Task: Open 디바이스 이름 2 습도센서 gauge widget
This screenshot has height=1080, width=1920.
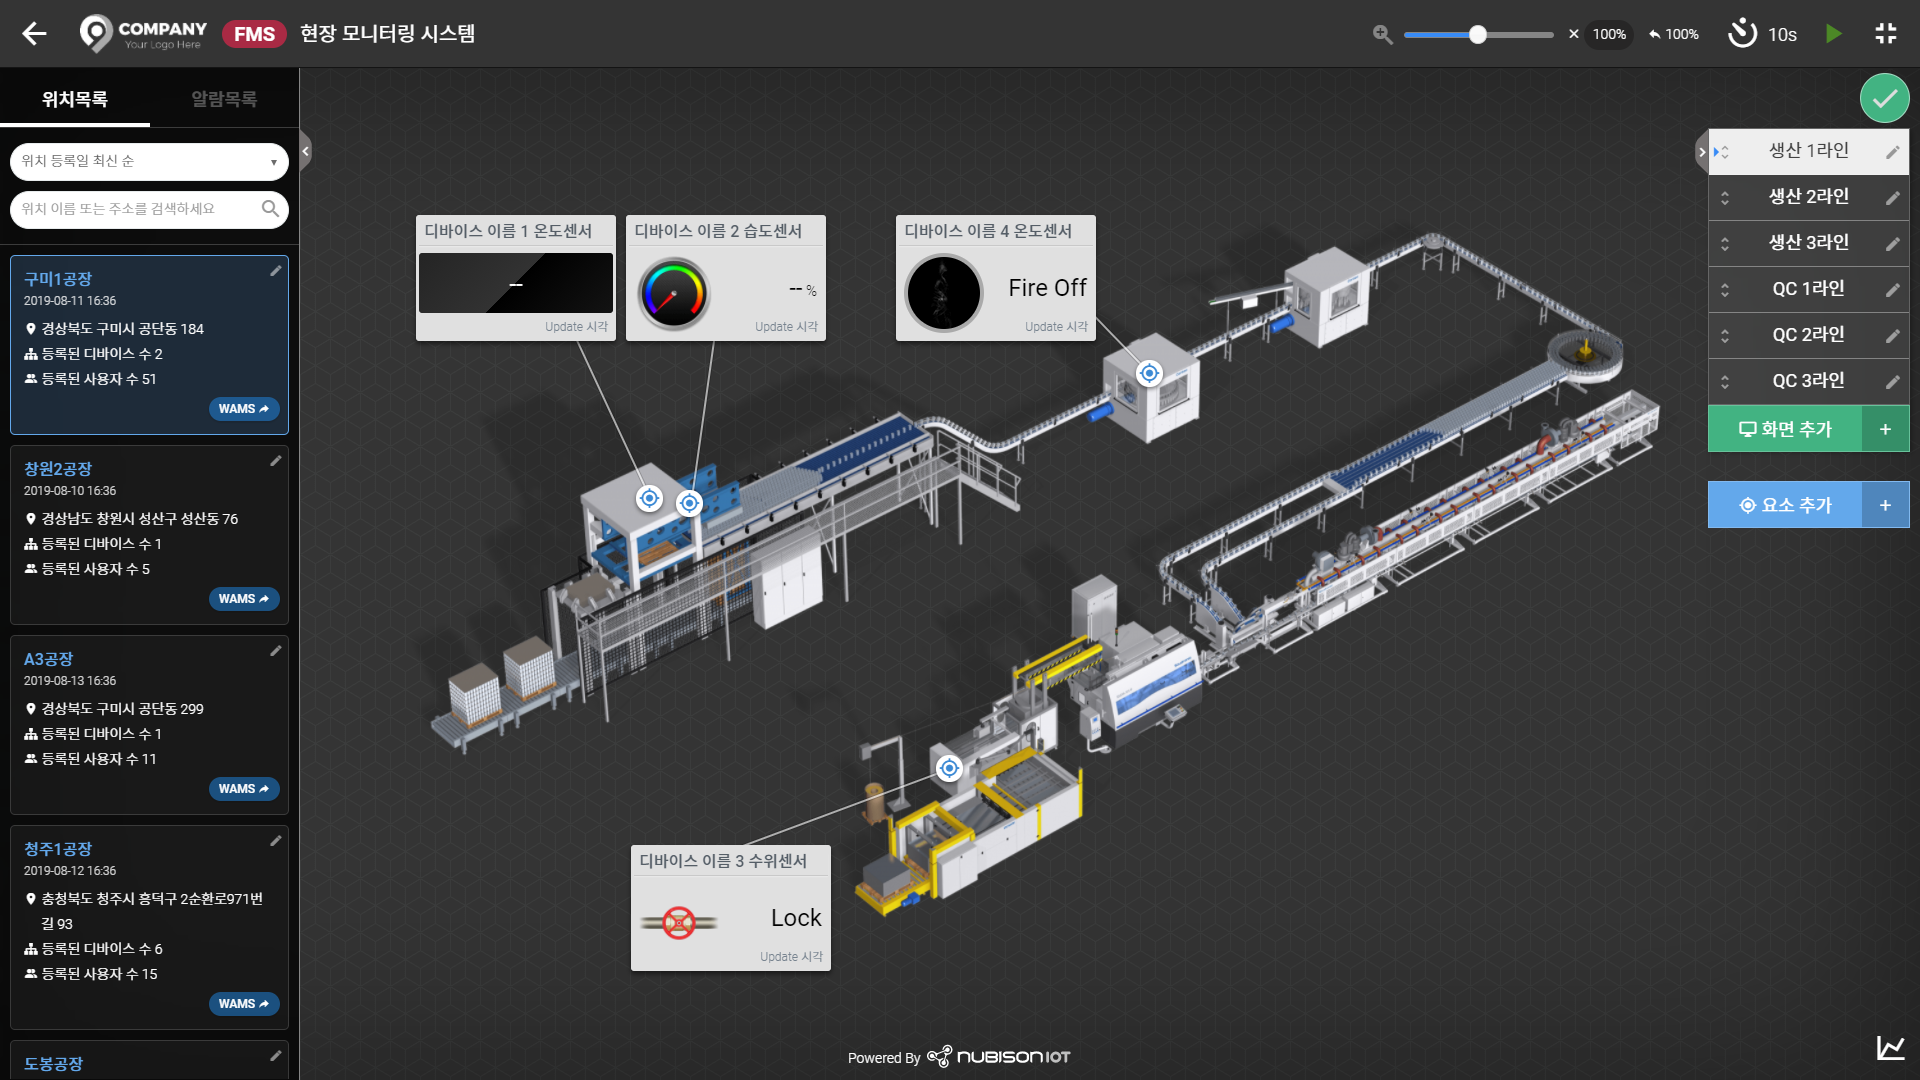Action: (x=726, y=278)
